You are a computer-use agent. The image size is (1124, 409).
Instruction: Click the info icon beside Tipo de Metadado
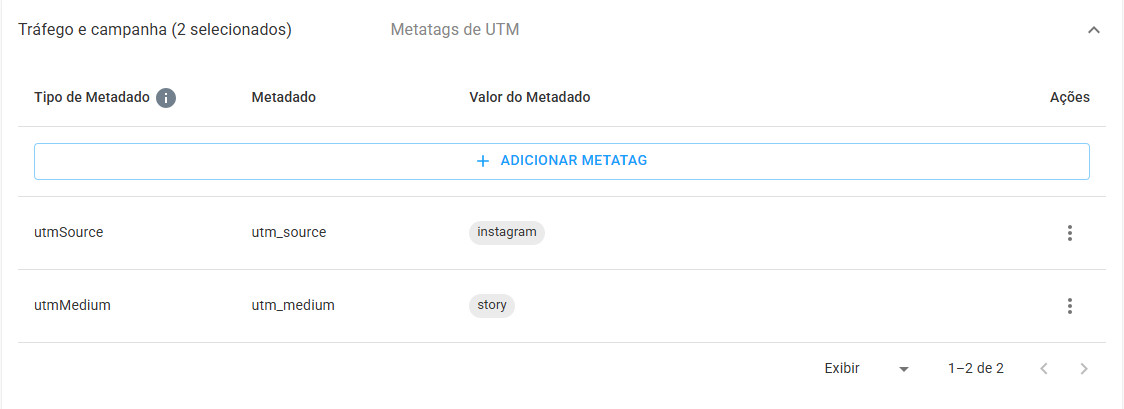point(166,97)
